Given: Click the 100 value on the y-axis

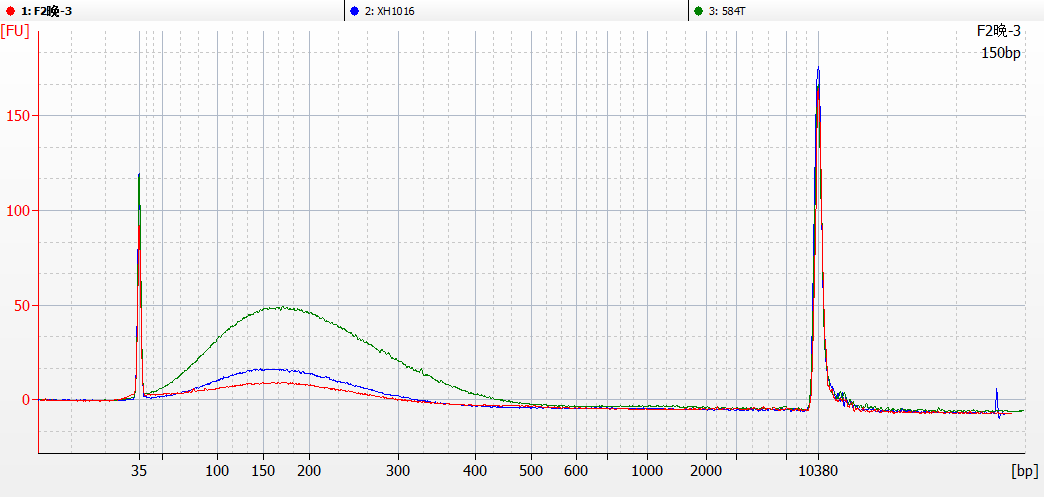Looking at the screenshot, I should tap(19, 210).
